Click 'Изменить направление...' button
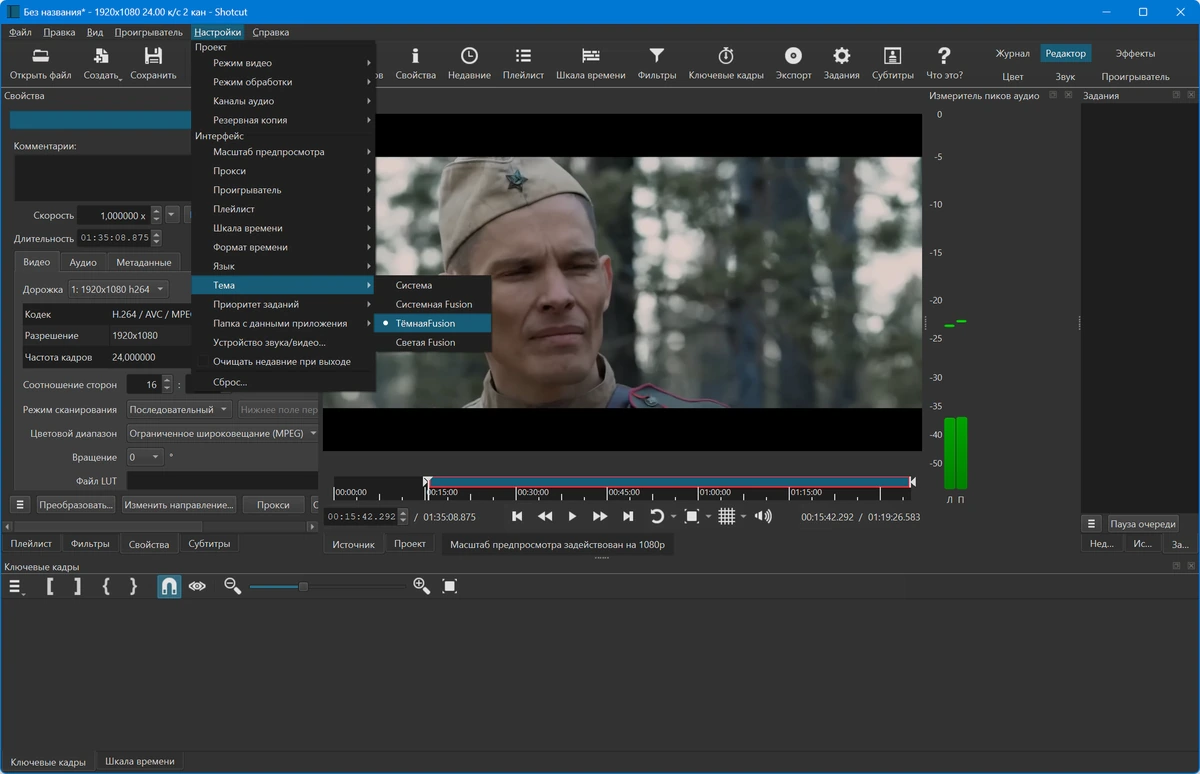1200x774 pixels. 179,505
